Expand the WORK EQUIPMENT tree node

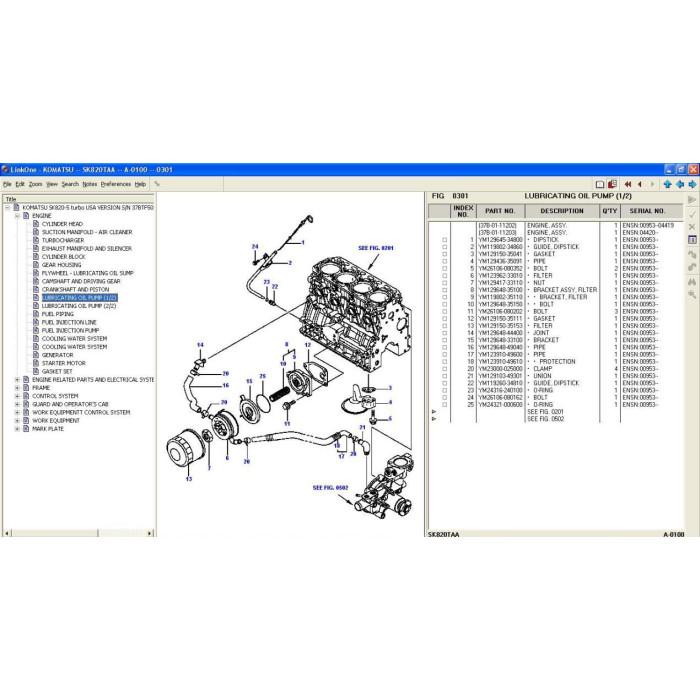click(17, 421)
